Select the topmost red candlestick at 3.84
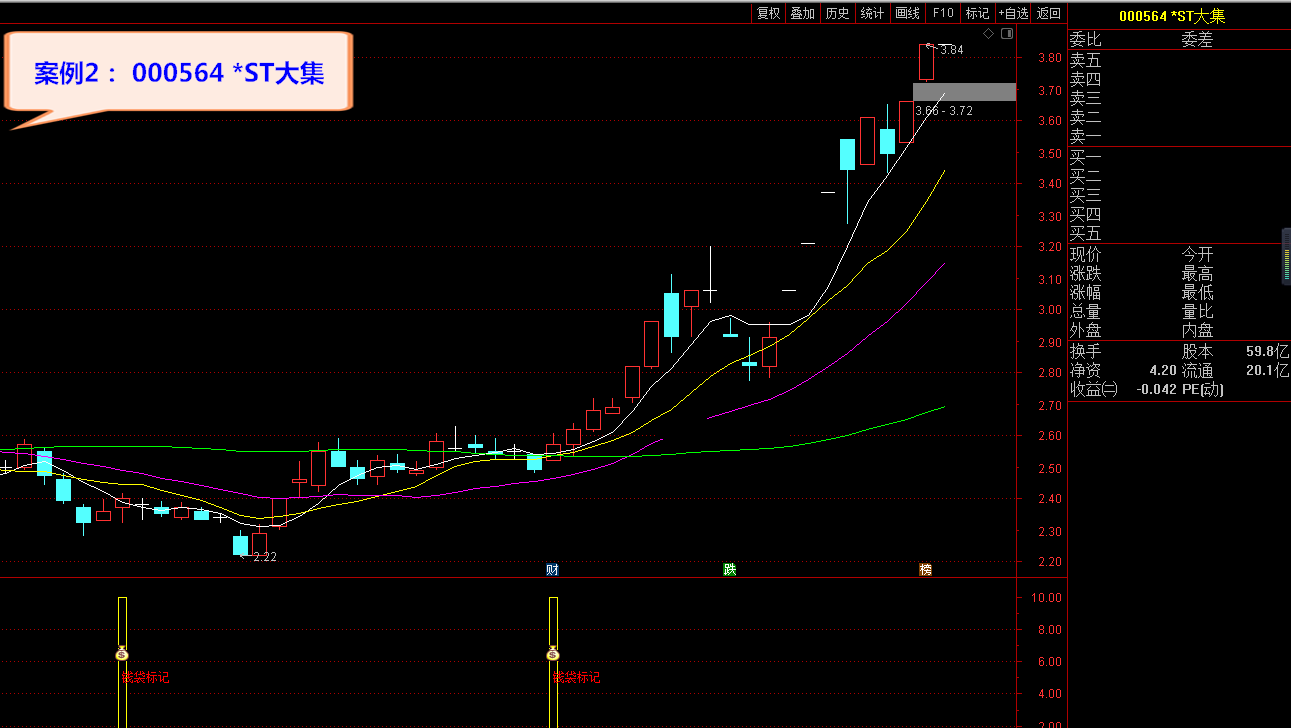1291x728 pixels. (926, 62)
